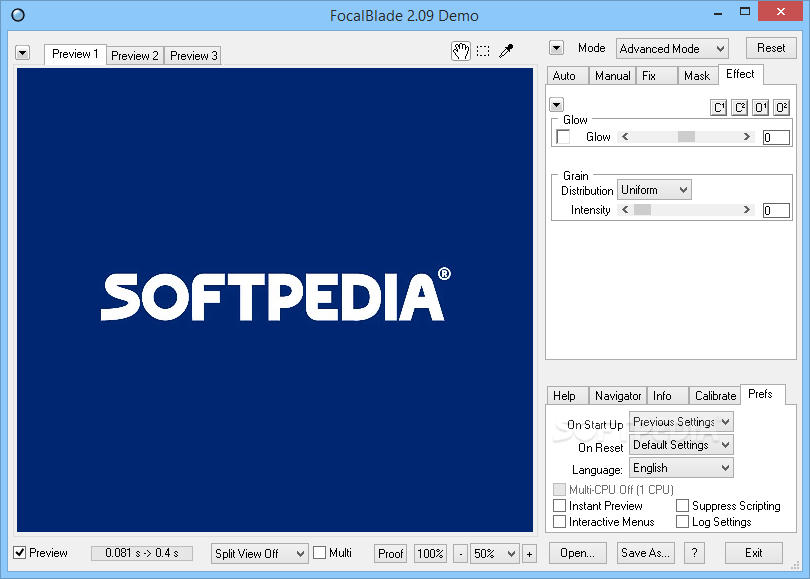Click the Proof button
Image resolution: width=810 pixels, height=579 pixels.
click(390, 554)
